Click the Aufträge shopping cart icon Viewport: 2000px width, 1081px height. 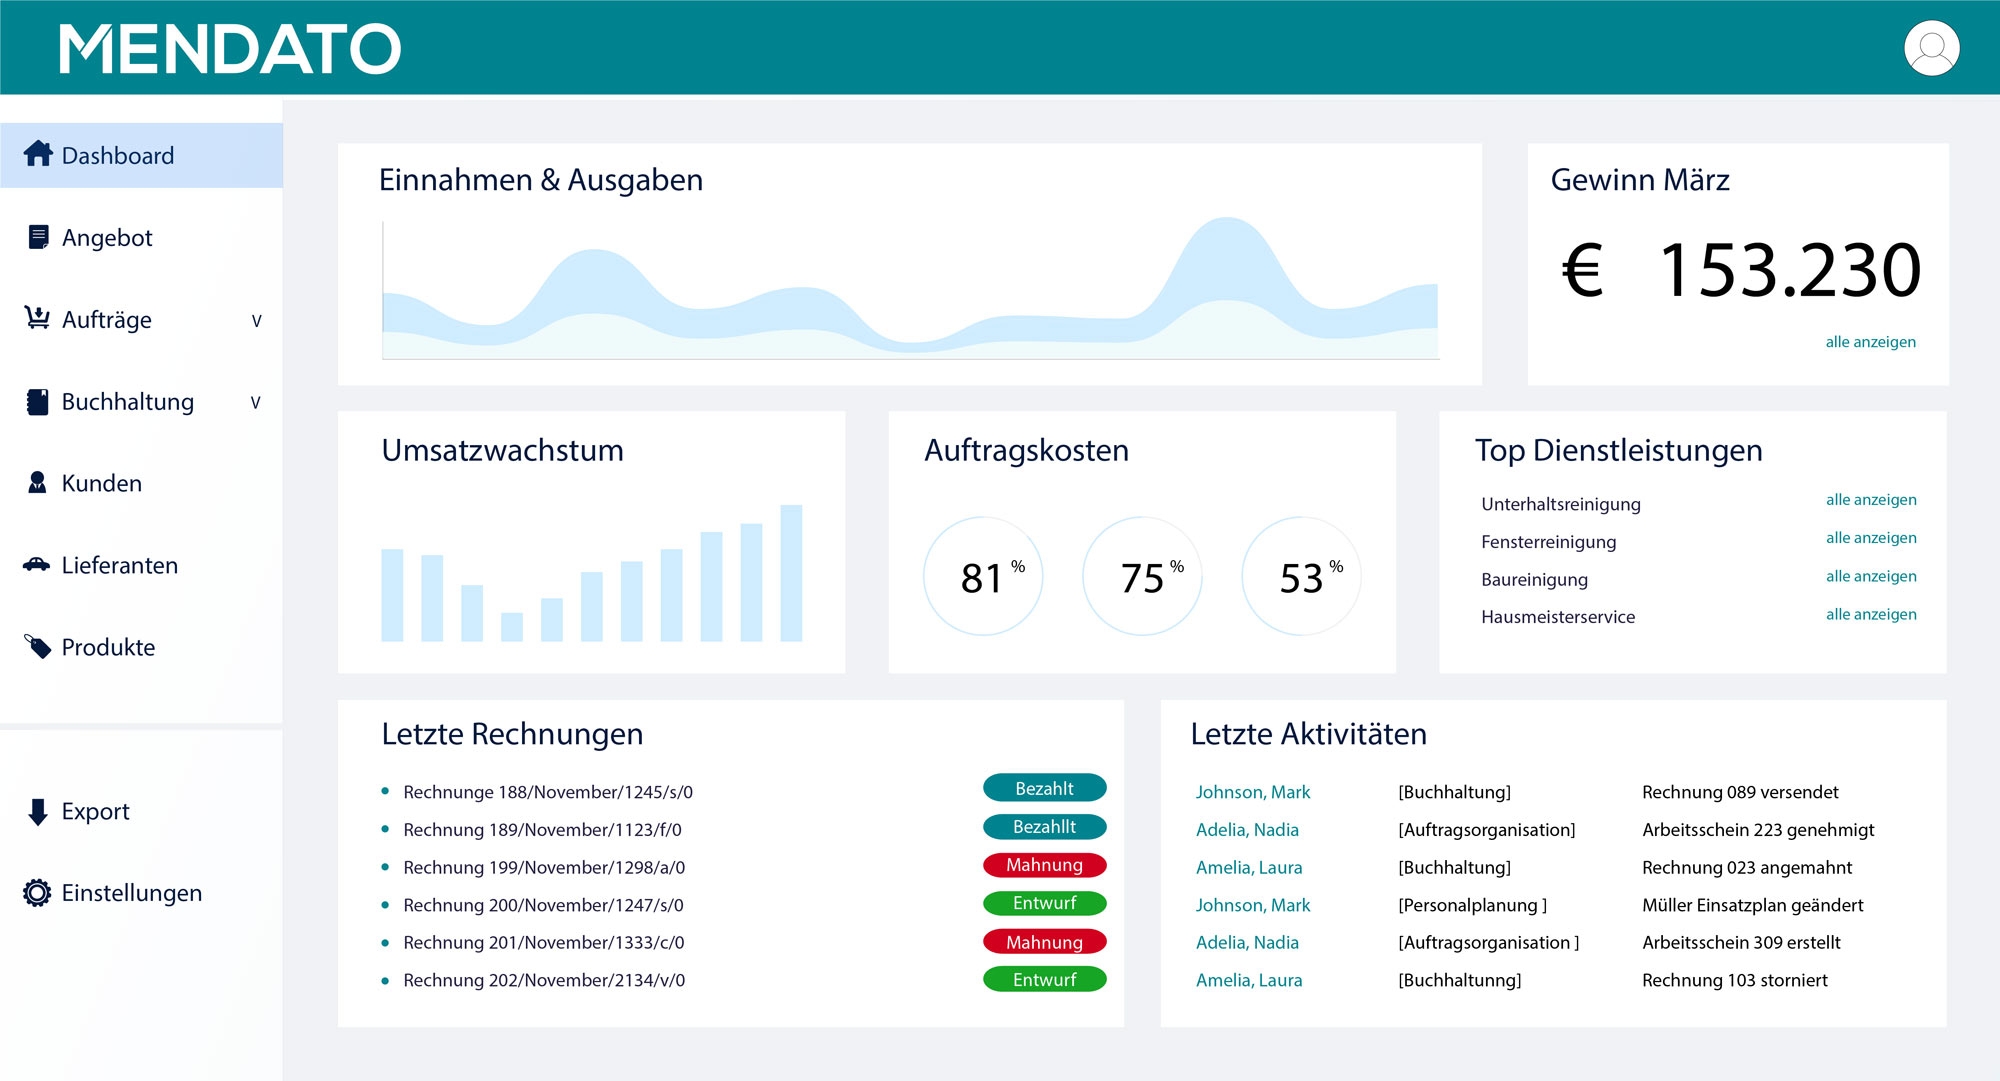(37, 318)
